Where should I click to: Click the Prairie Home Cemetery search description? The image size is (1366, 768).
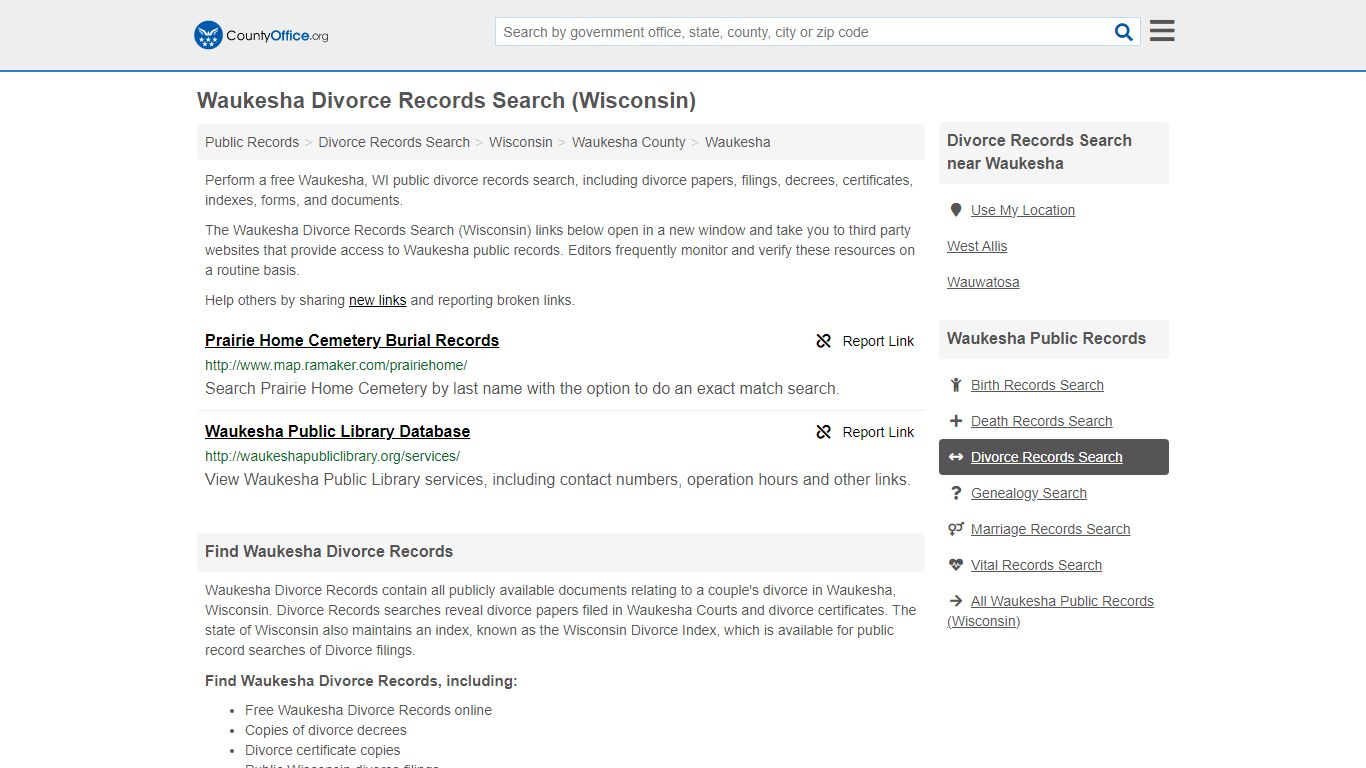coord(522,388)
